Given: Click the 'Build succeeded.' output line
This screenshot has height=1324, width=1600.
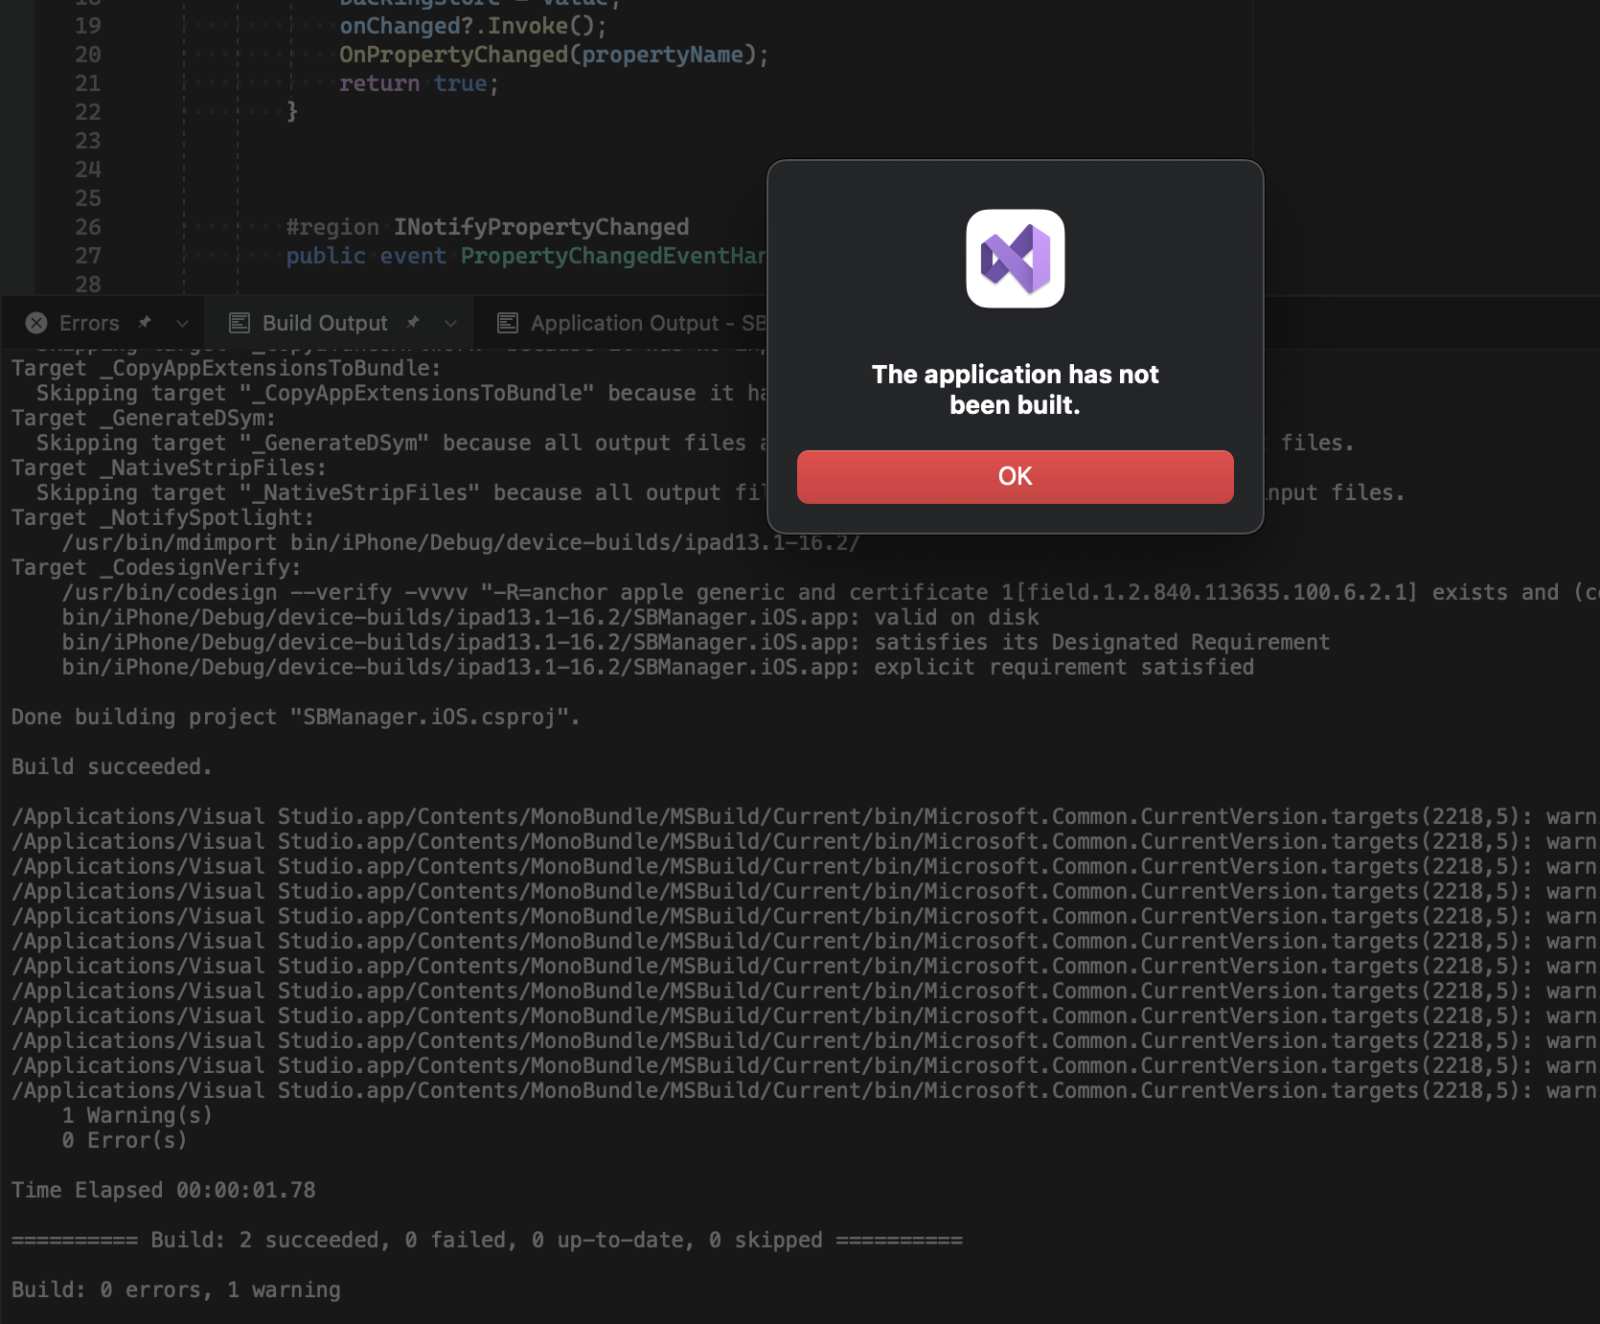Looking at the screenshot, I should click(111, 767).
